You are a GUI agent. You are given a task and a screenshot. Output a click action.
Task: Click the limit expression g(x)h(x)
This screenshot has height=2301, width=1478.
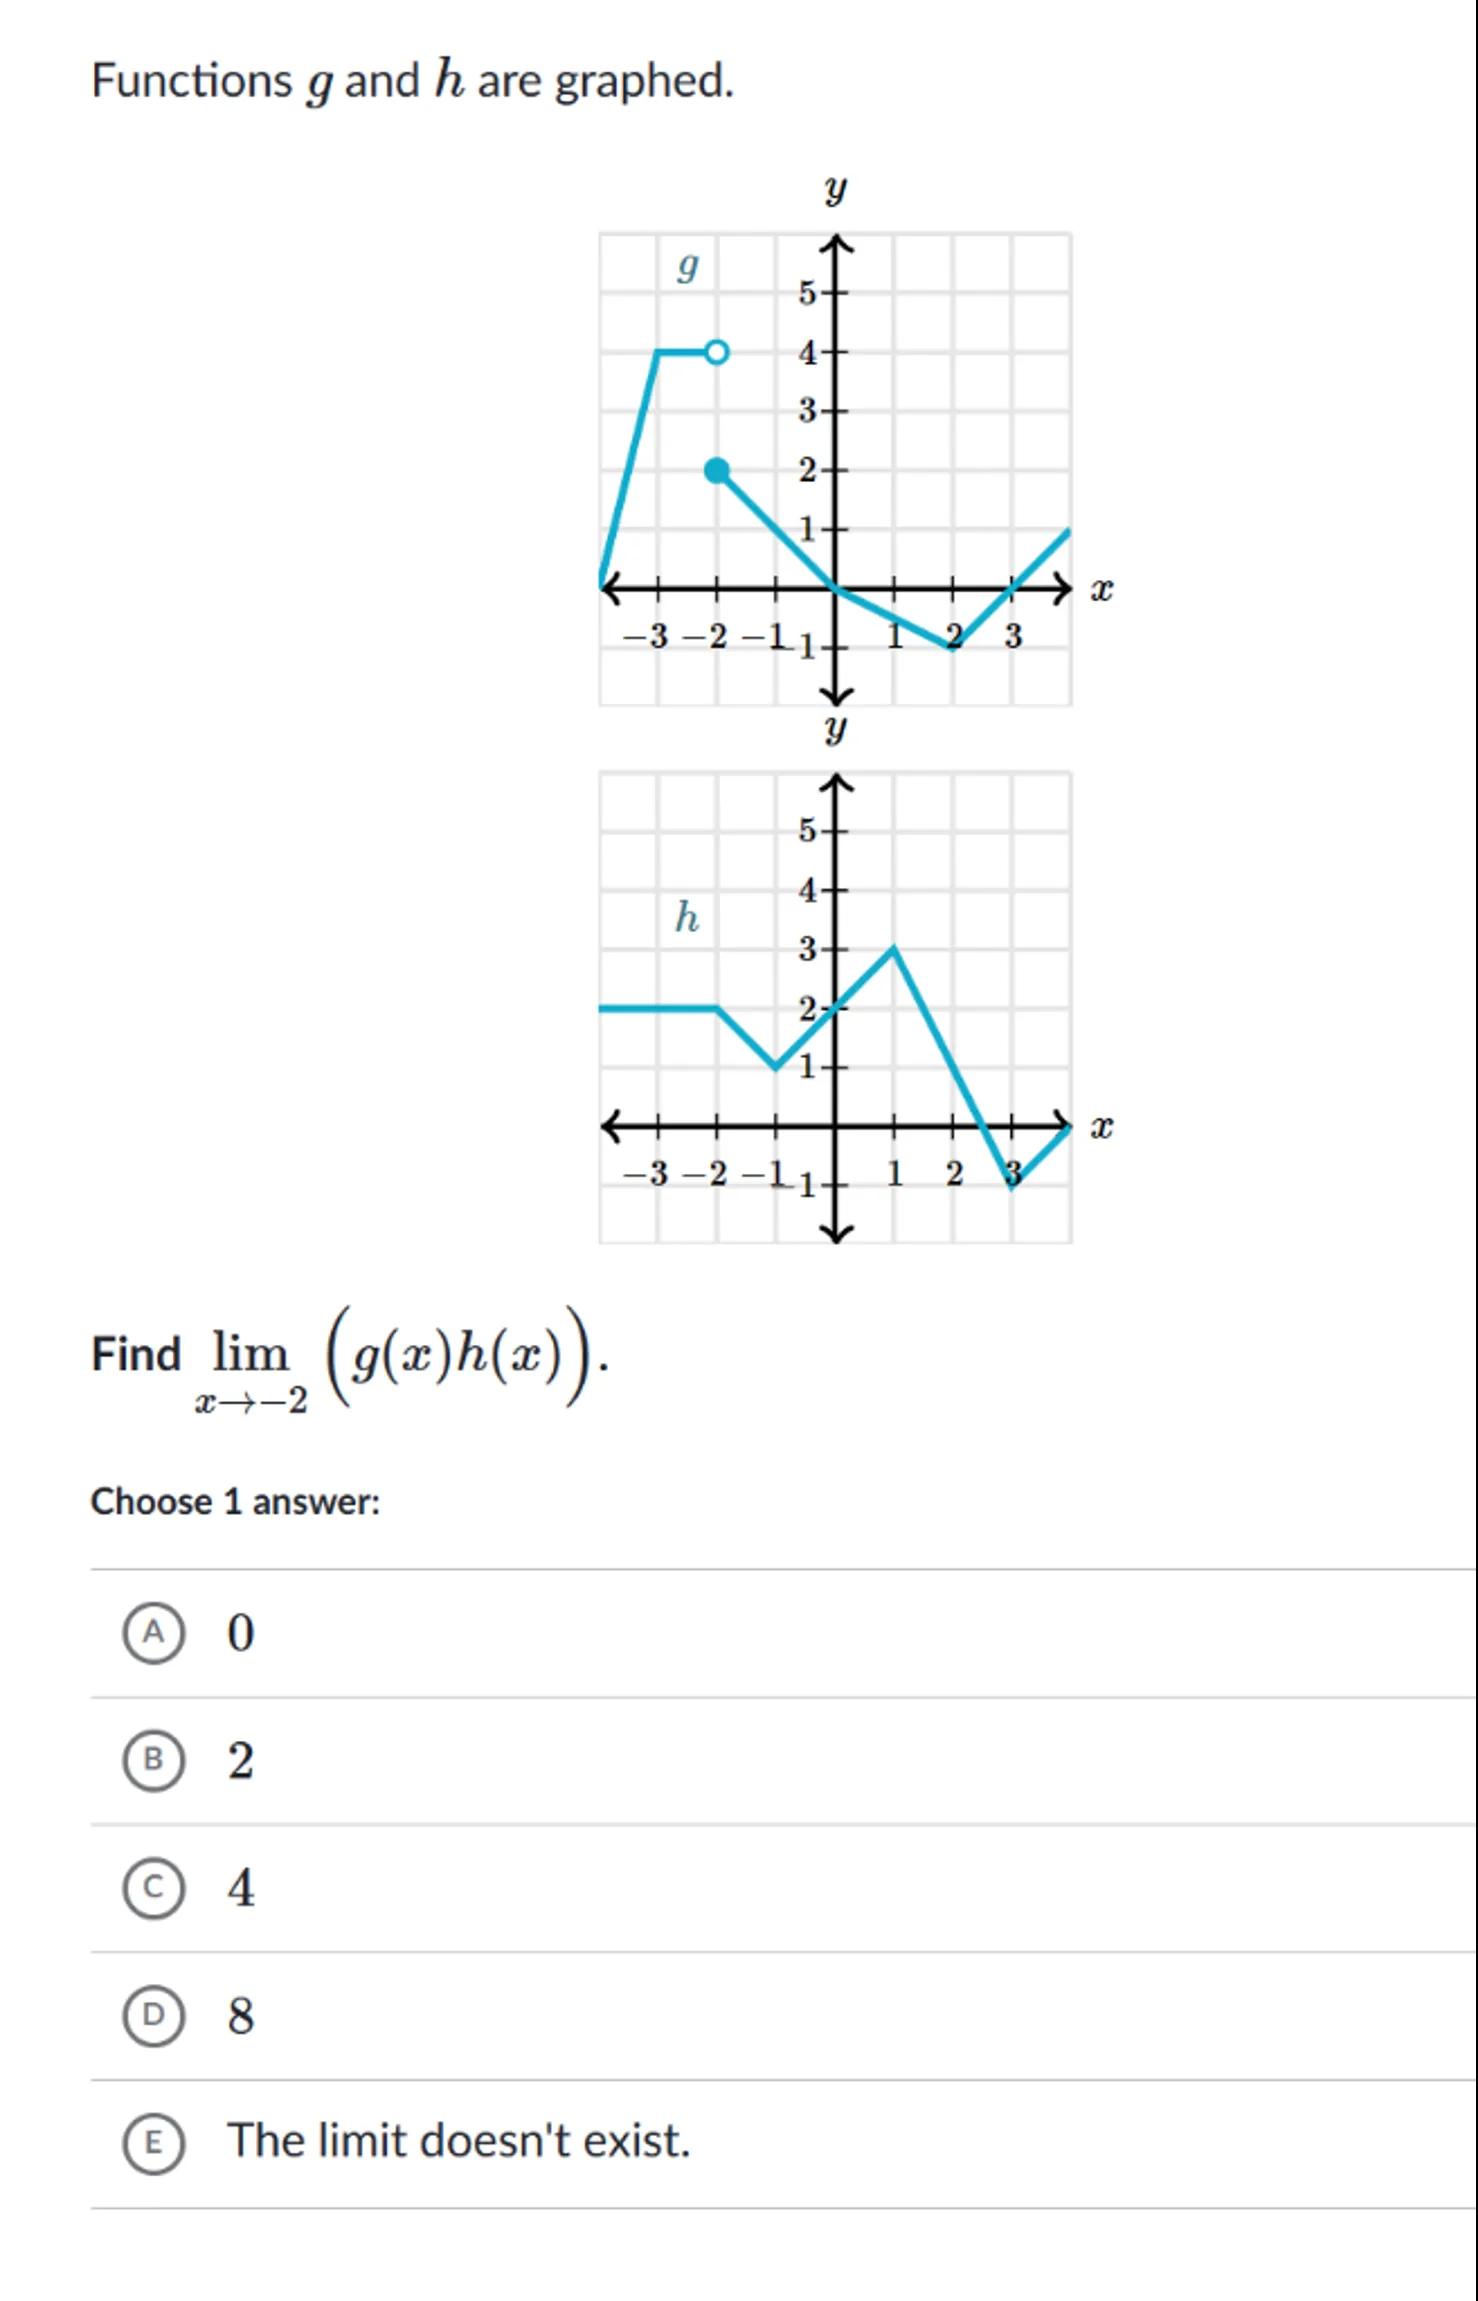click(465, 1357)
